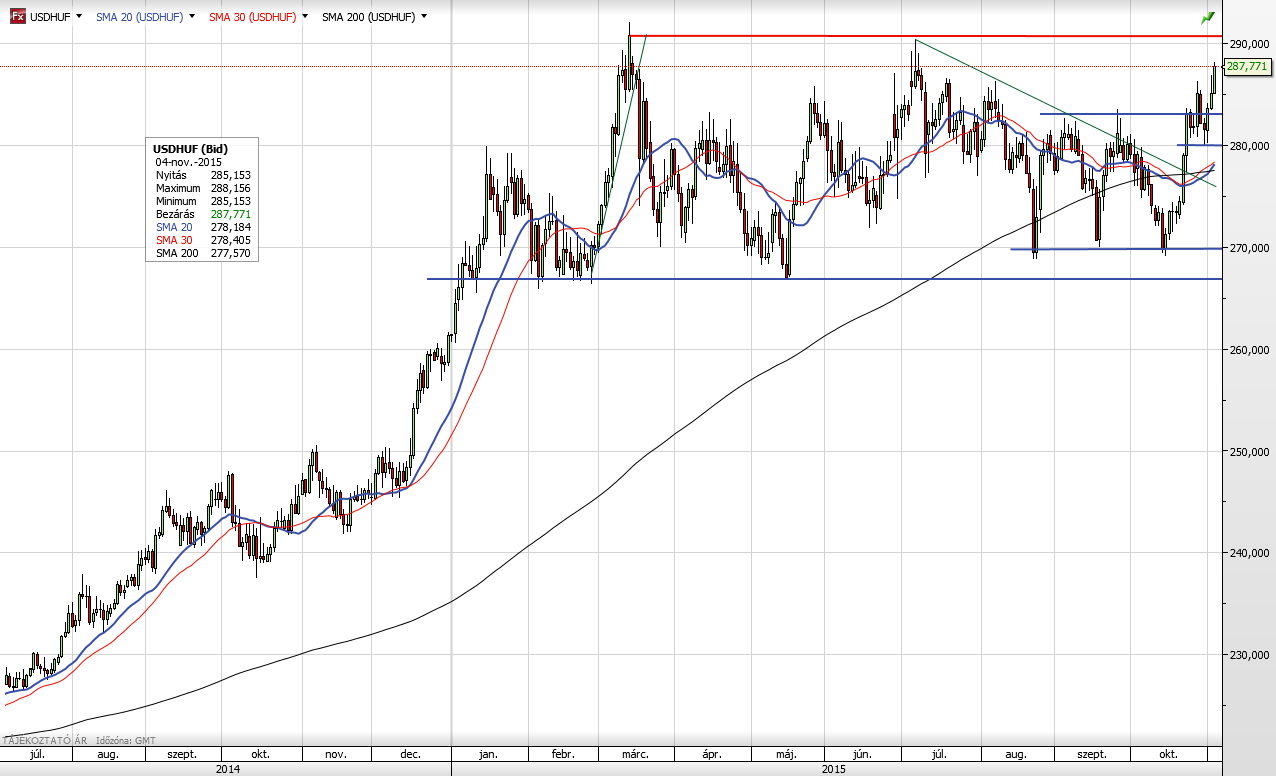Click the 290,000 price axis label

tap(1250, 44)
